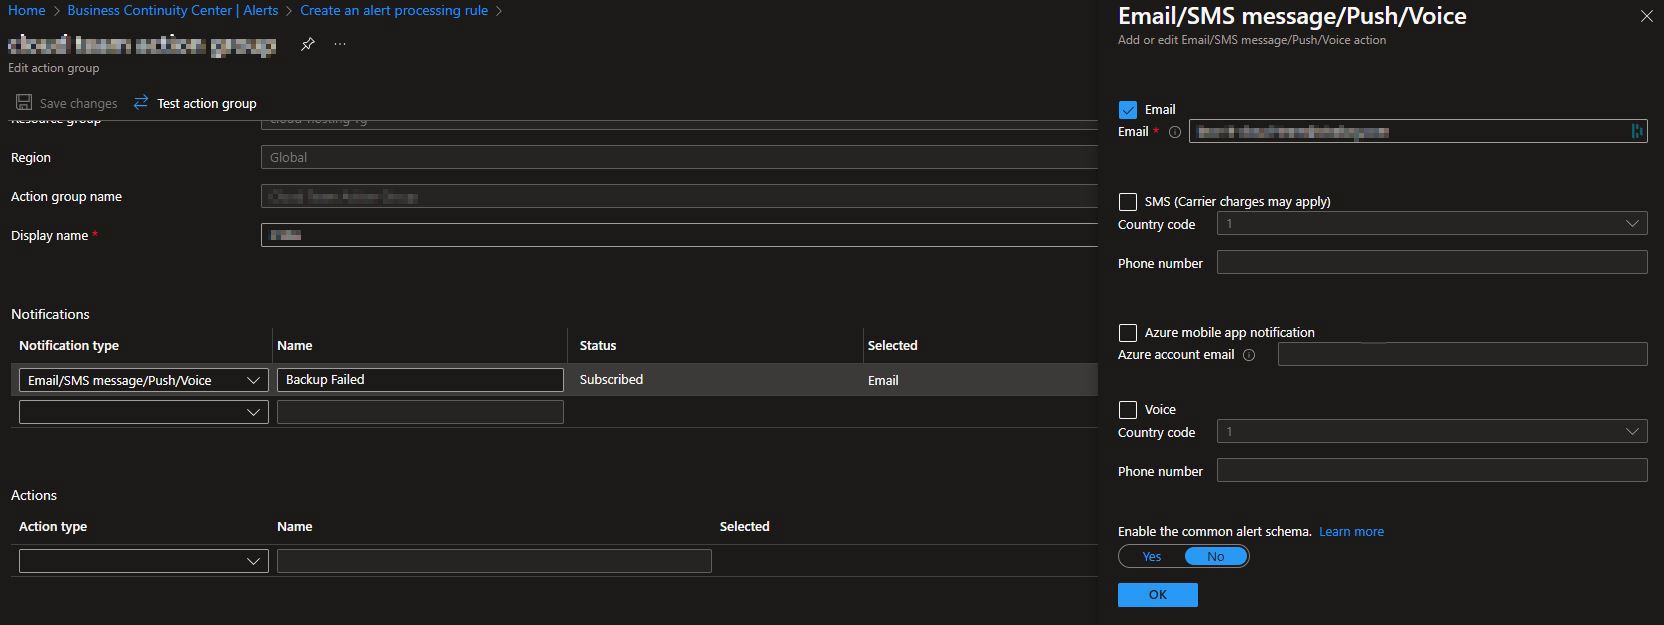Click the Notifications section heading
Image resolution: width=1664 pixels, height=625 pixels.
(50, 314)
